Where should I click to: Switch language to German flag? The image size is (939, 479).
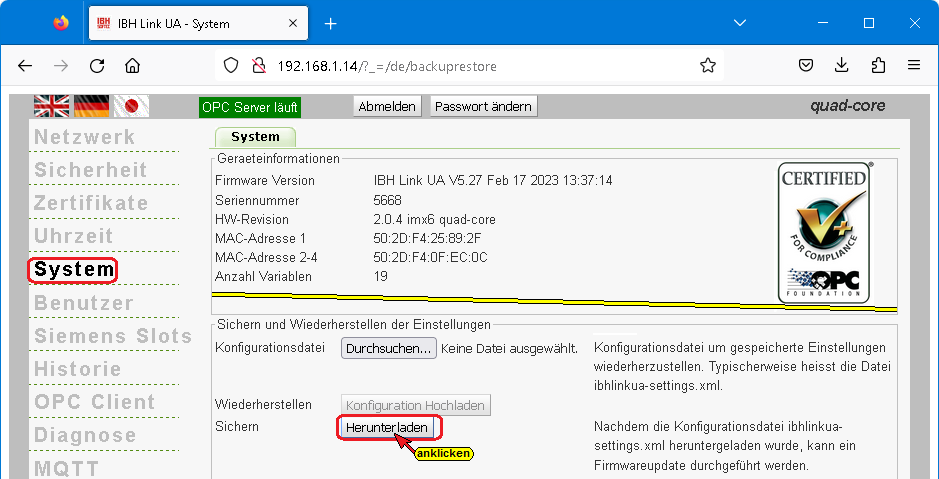coord(92,106)
